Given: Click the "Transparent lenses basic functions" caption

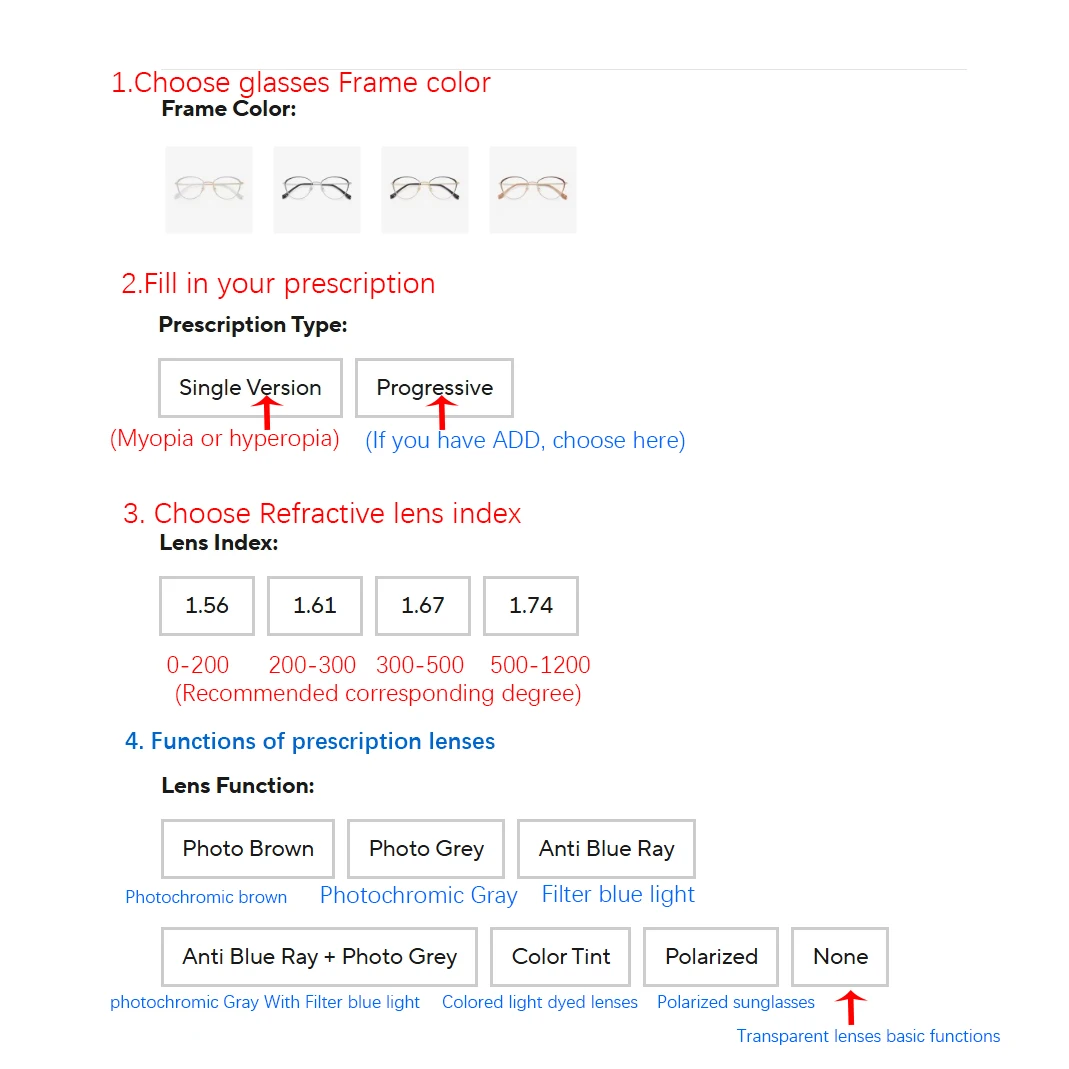Looking at the screenshot, I should coord(868,1036).
